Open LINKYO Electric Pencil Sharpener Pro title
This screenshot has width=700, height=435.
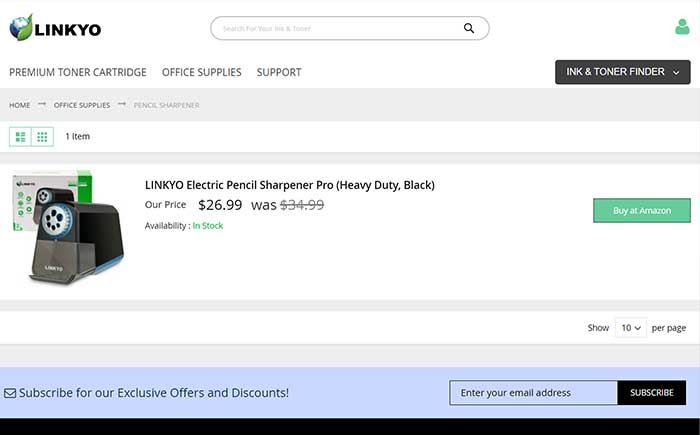pyautogui.click(x=290, y=185)
